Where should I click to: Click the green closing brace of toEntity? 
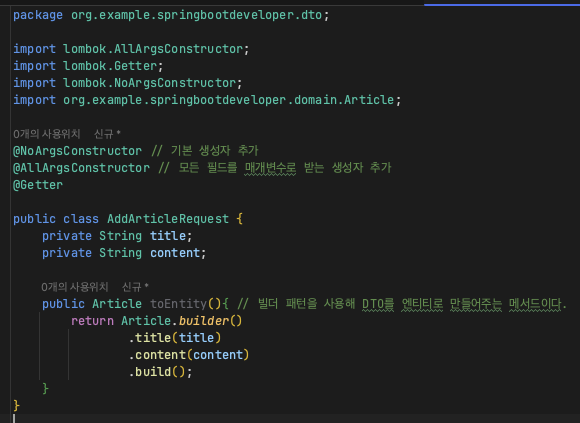pyautogui.click(x=45, y=389)
